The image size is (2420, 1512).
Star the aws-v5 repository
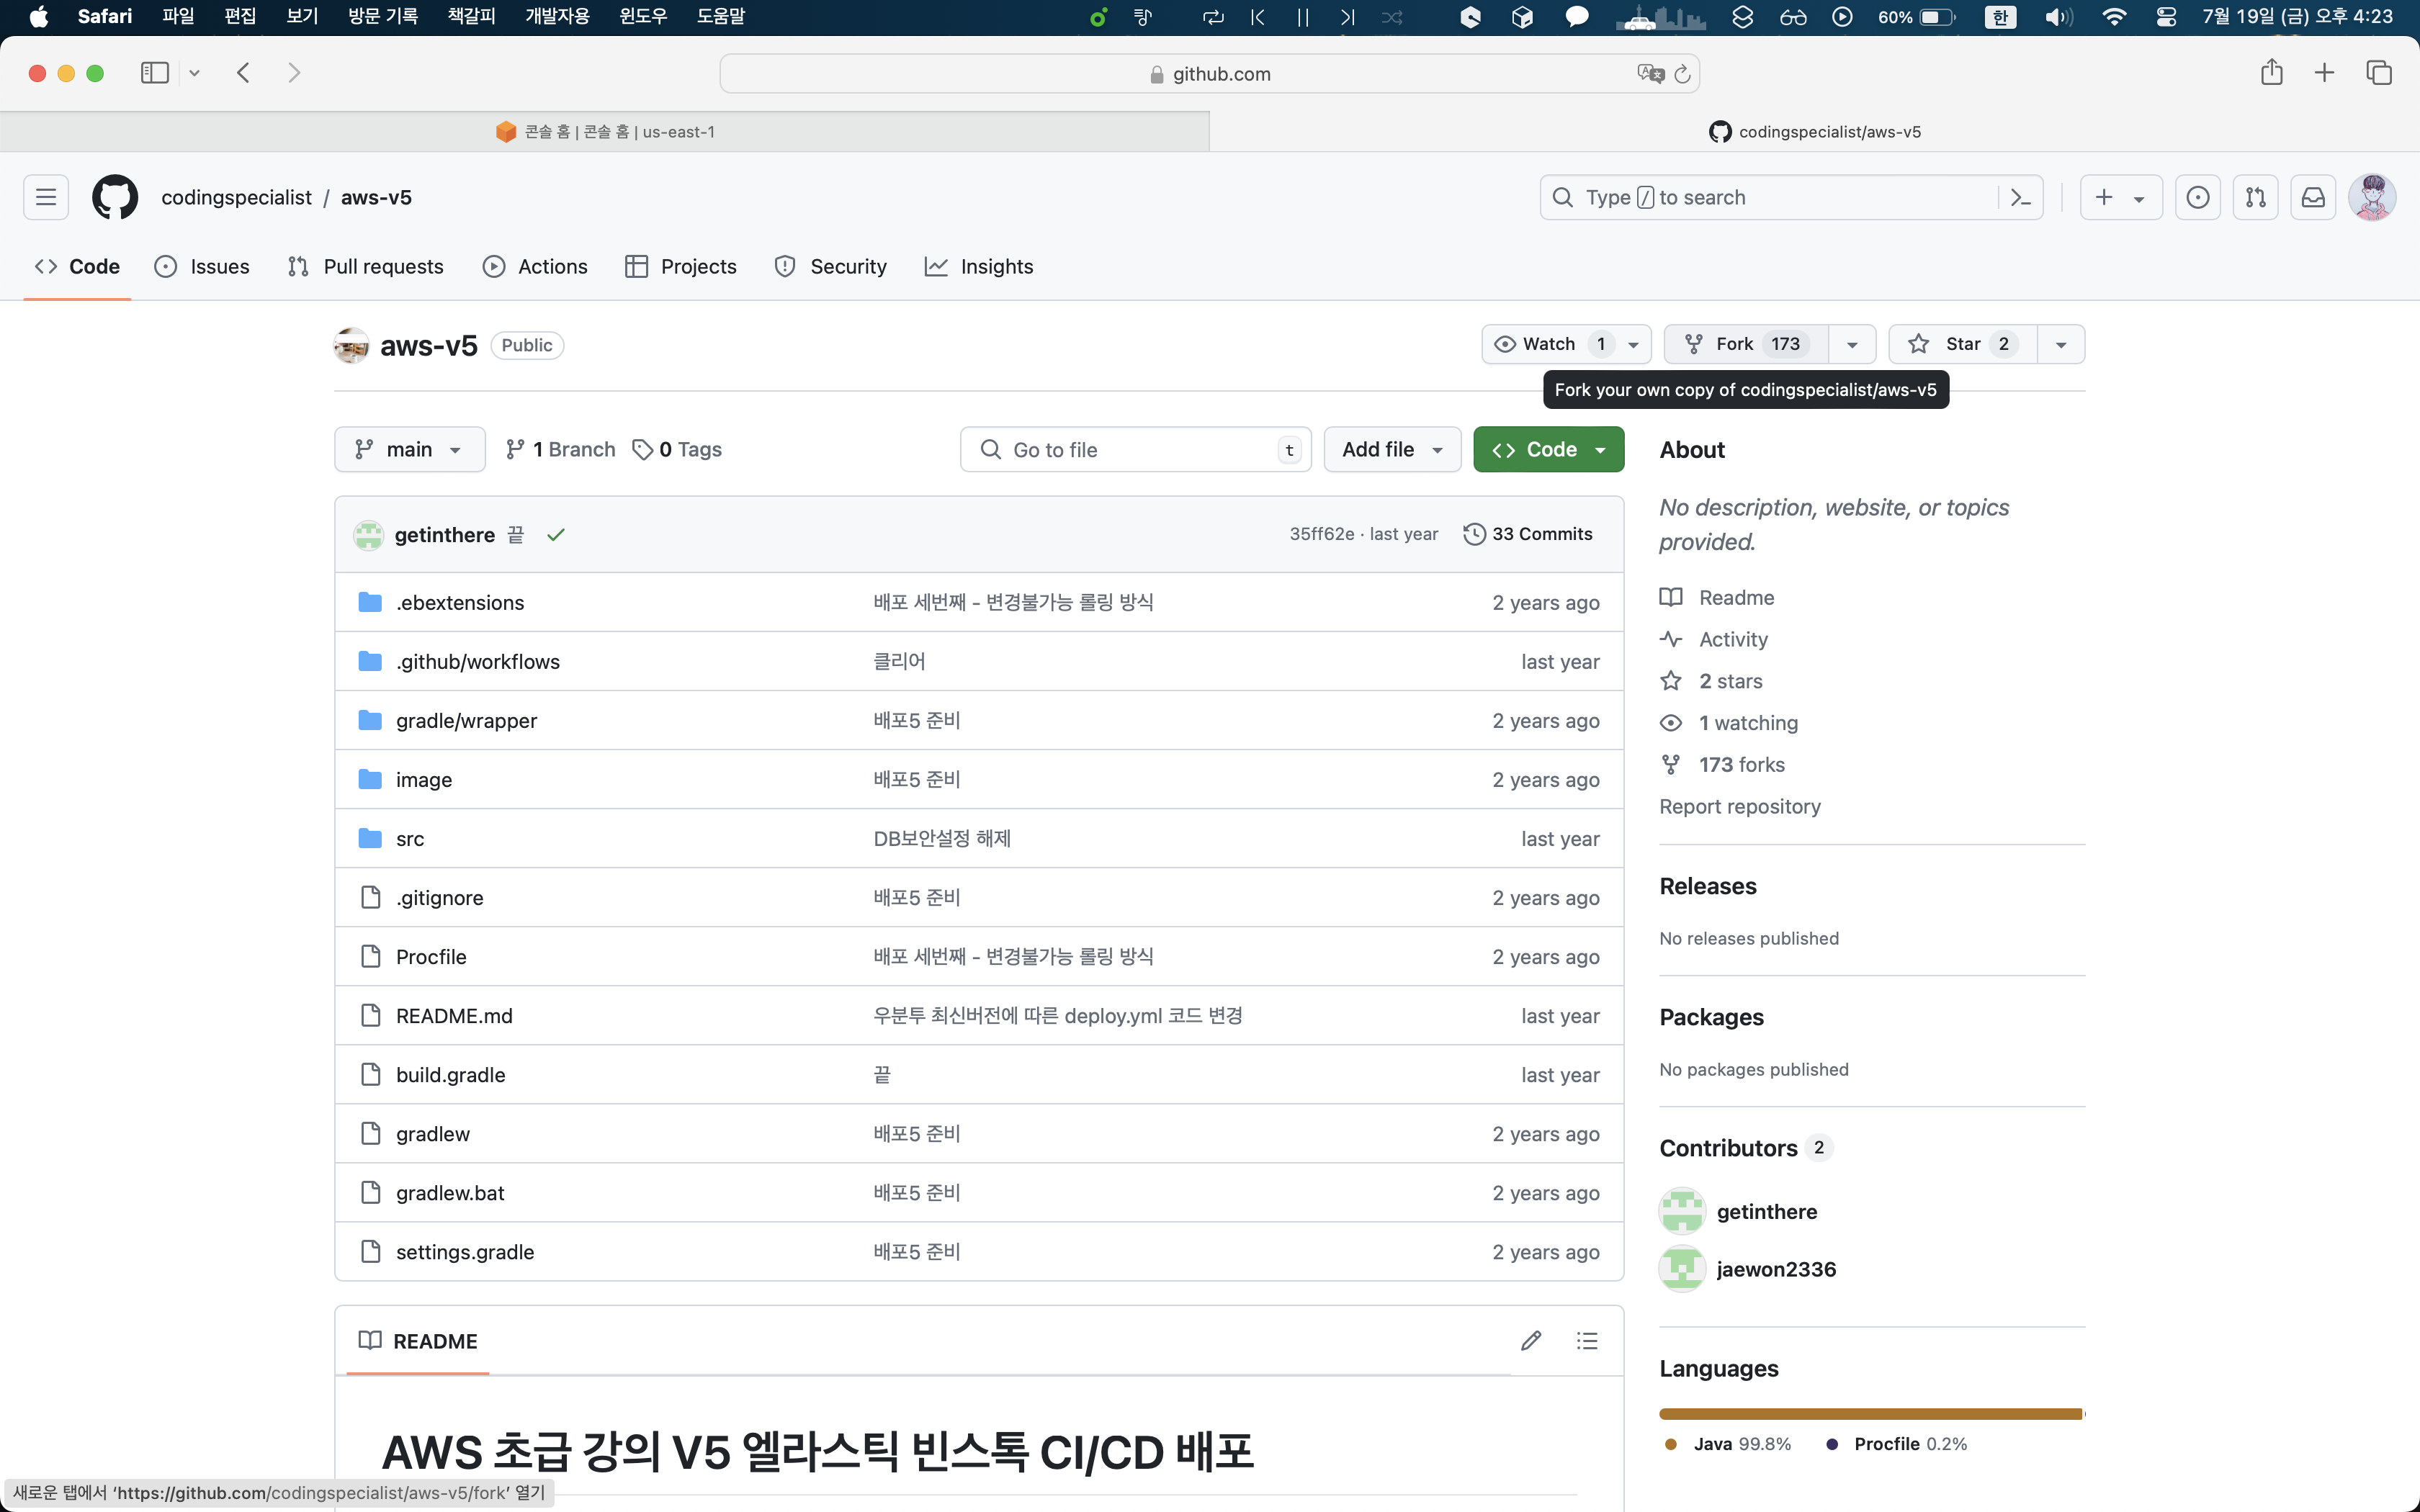click(x=1962, y=344)
